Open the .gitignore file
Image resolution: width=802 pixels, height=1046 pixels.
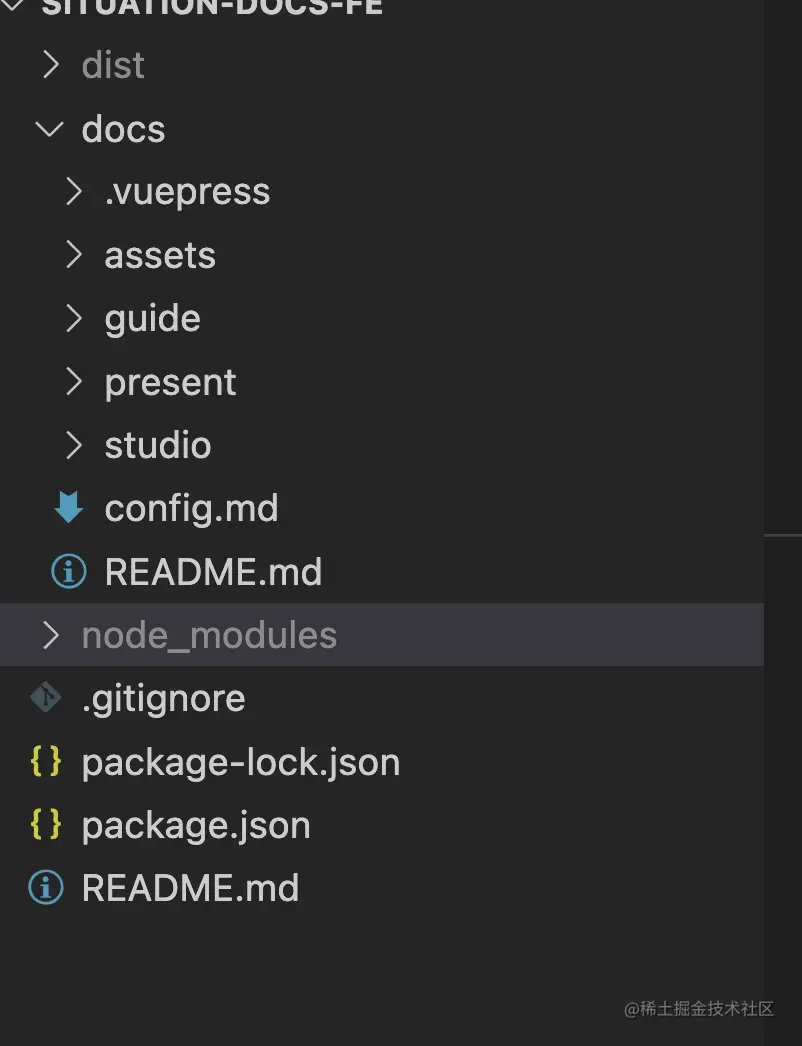click(164, 698)
